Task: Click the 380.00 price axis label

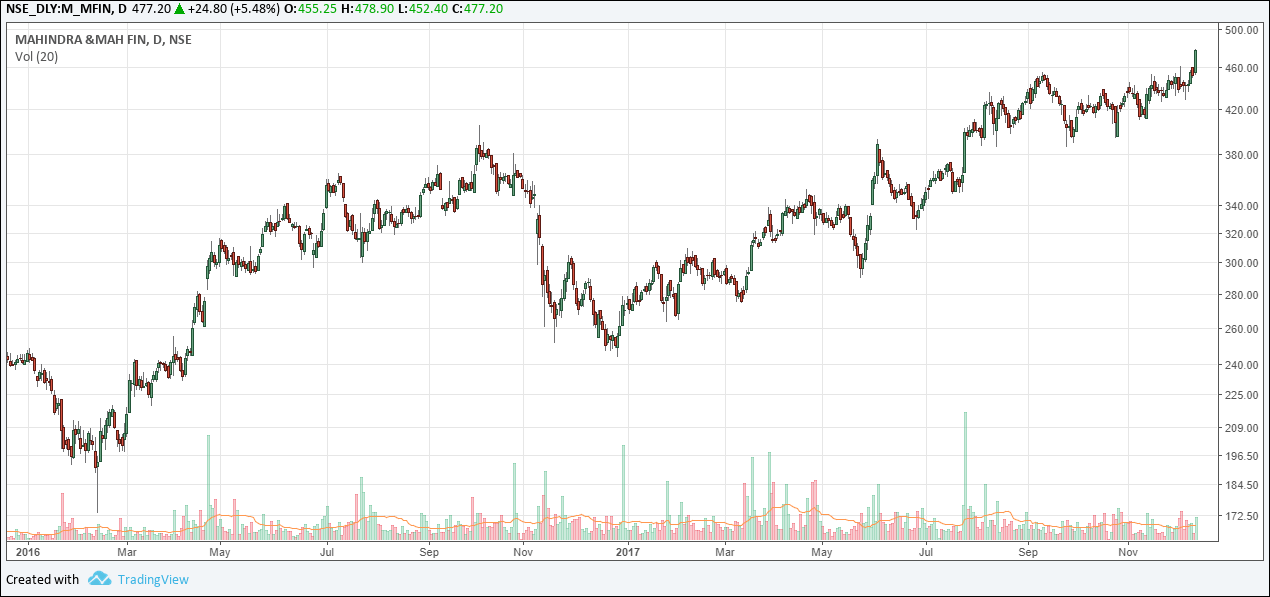Action: click(1240, 155)
